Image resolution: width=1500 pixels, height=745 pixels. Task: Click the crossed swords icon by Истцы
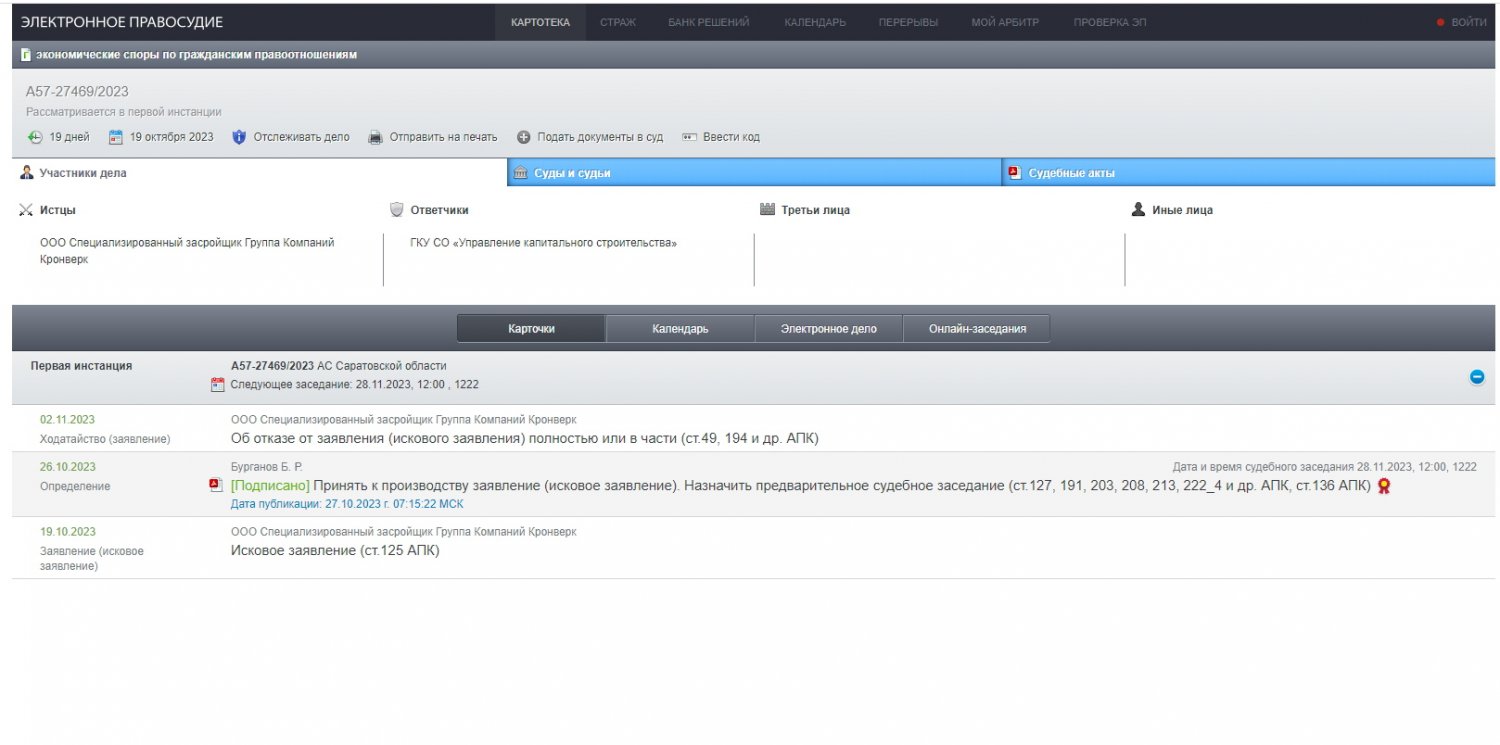click(27, 210)
